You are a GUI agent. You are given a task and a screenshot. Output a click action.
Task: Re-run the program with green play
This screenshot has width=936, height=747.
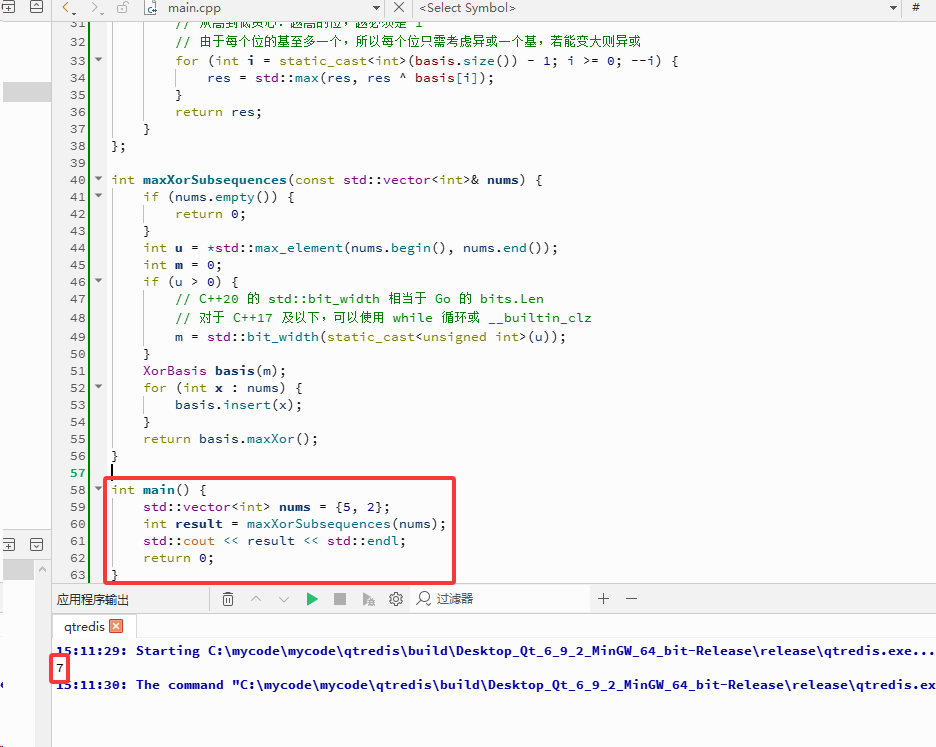(312, 598)
